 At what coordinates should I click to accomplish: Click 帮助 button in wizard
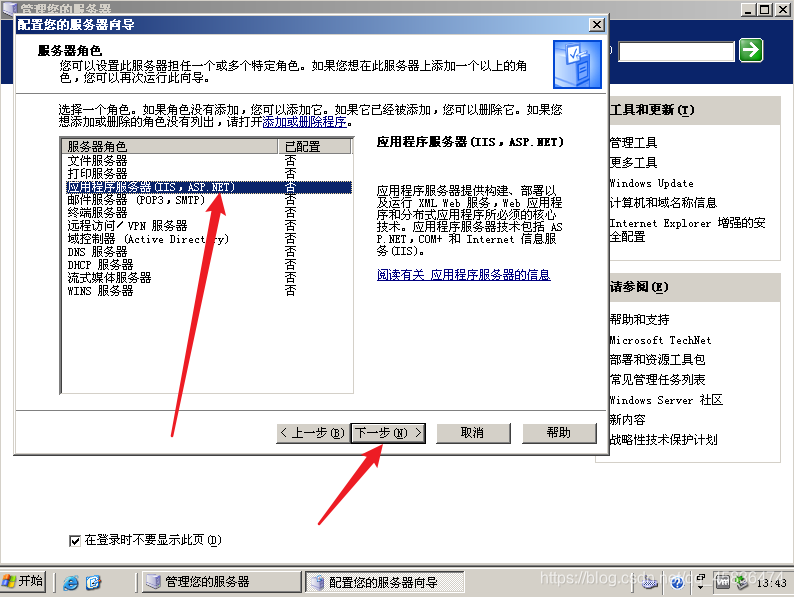(x=559, y=433)
